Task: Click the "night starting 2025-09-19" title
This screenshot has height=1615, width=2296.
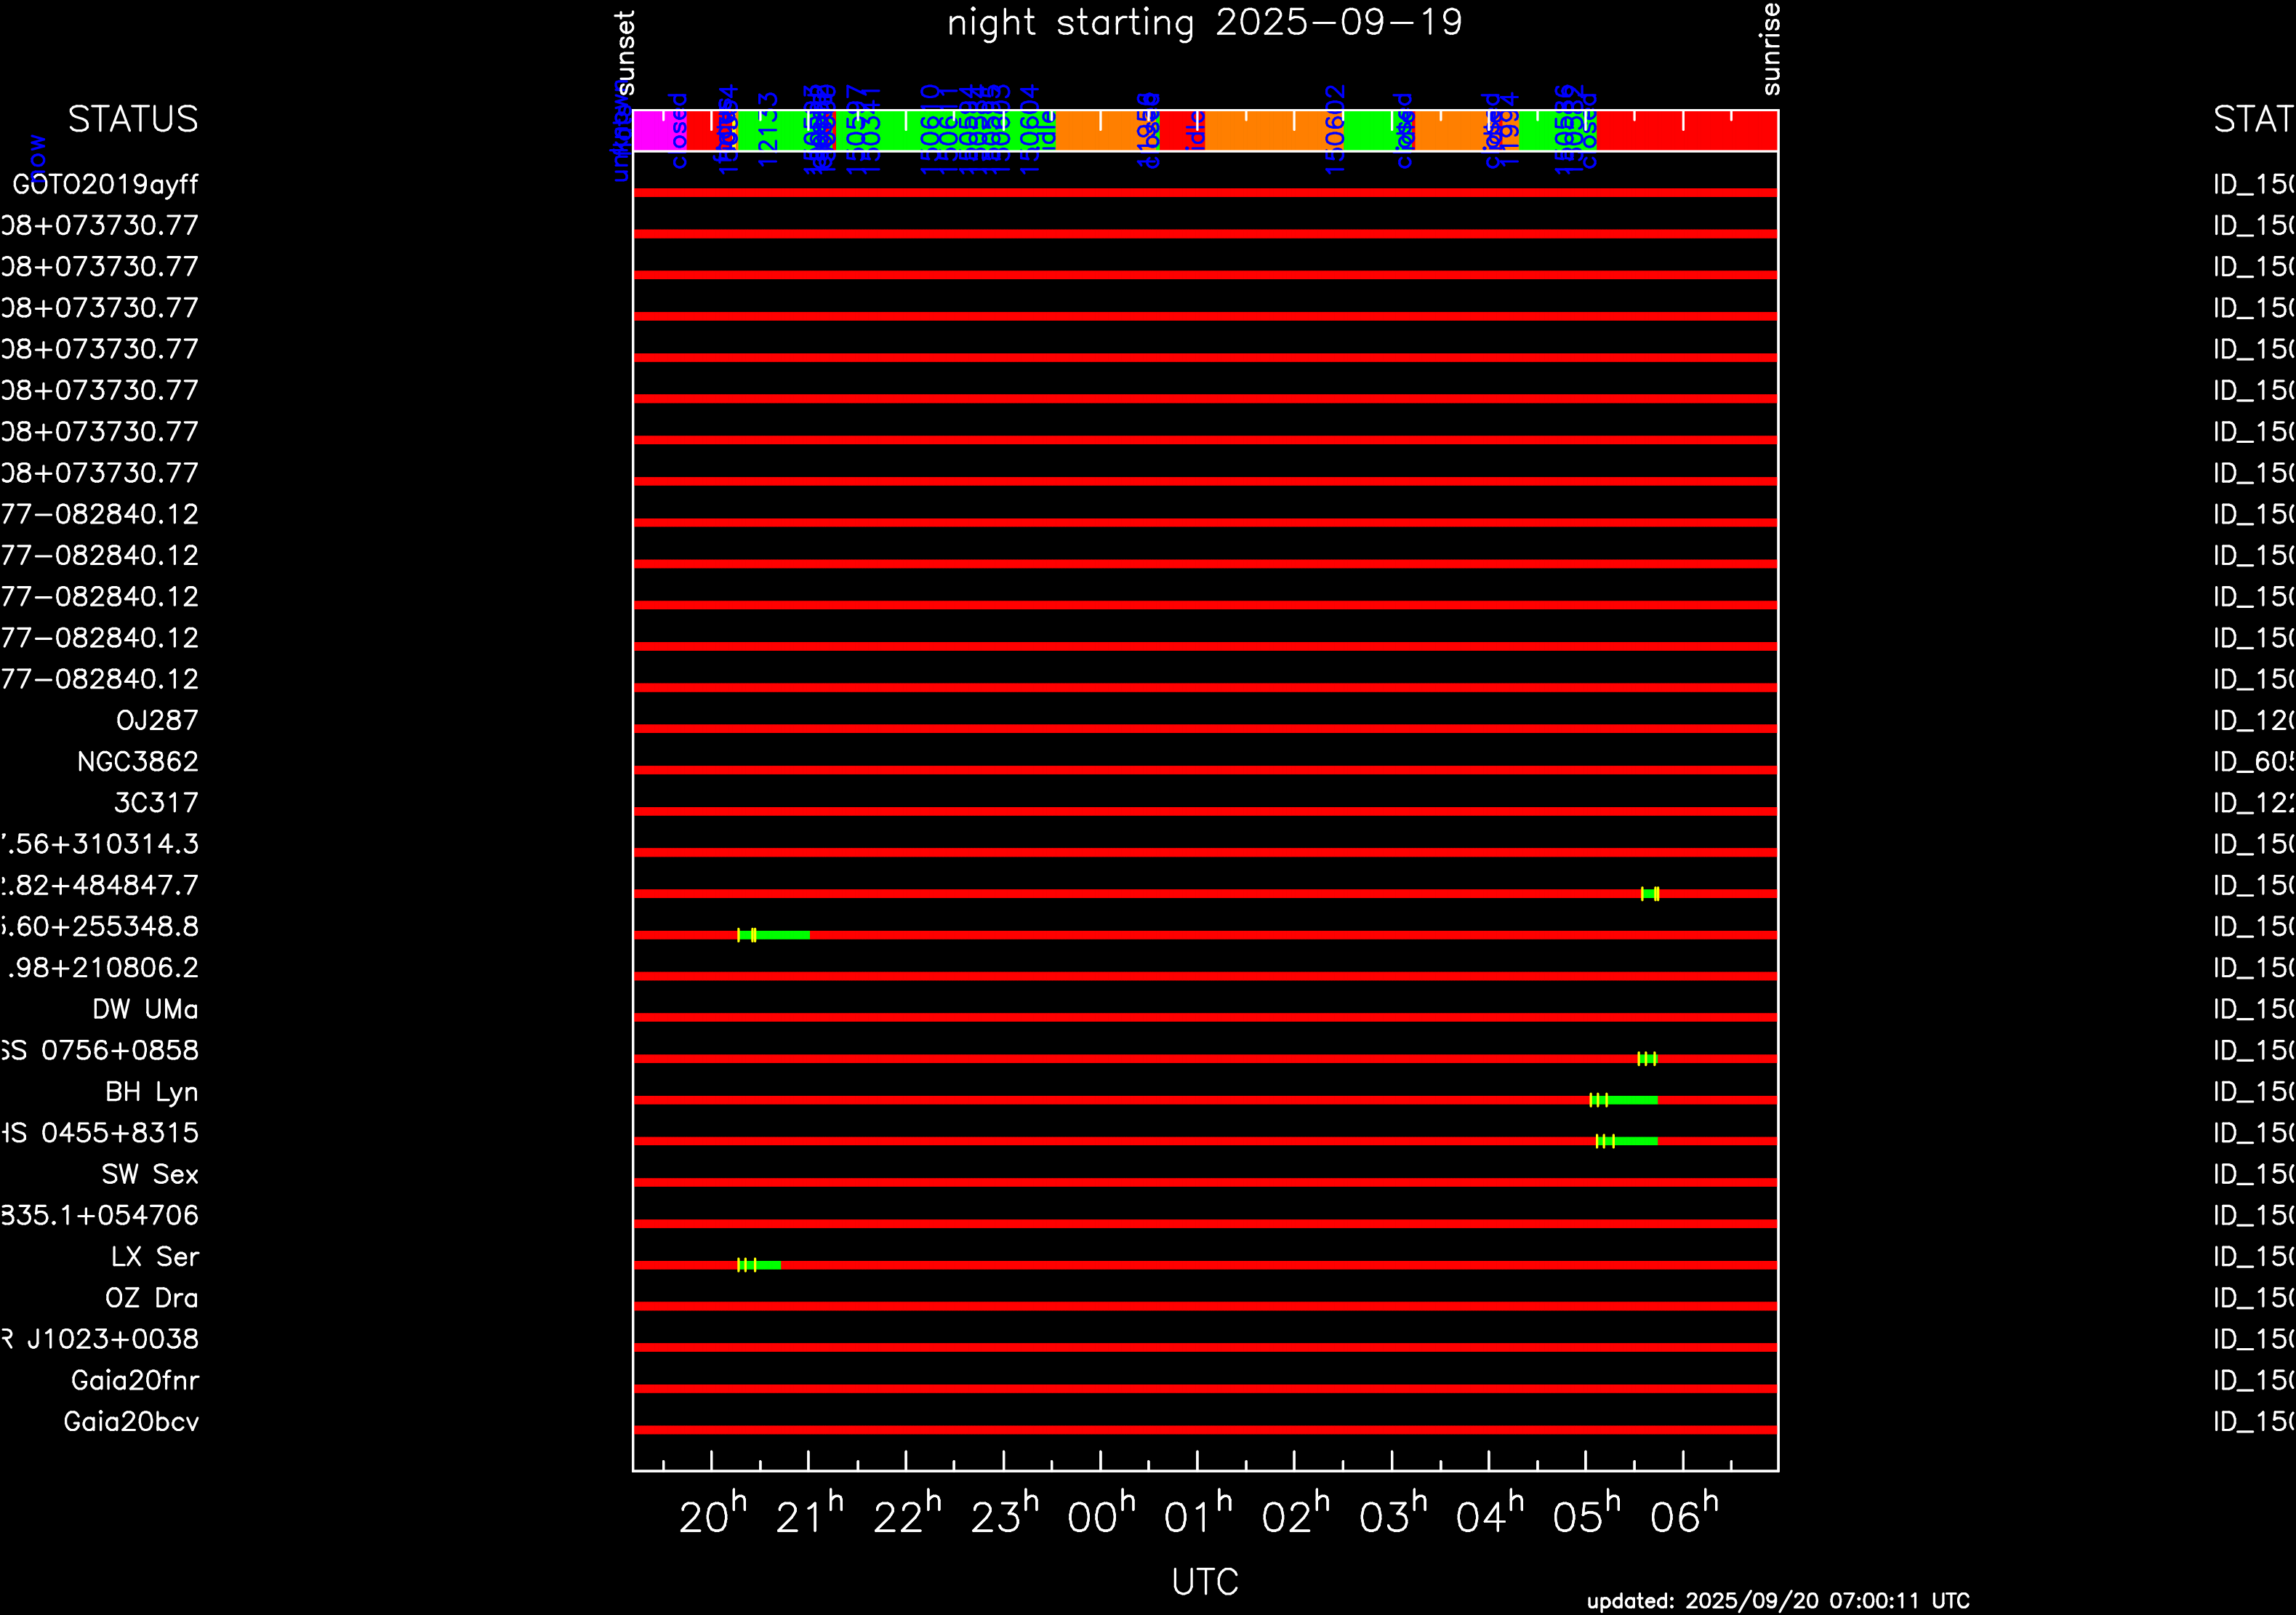Action: (1204, 23)
